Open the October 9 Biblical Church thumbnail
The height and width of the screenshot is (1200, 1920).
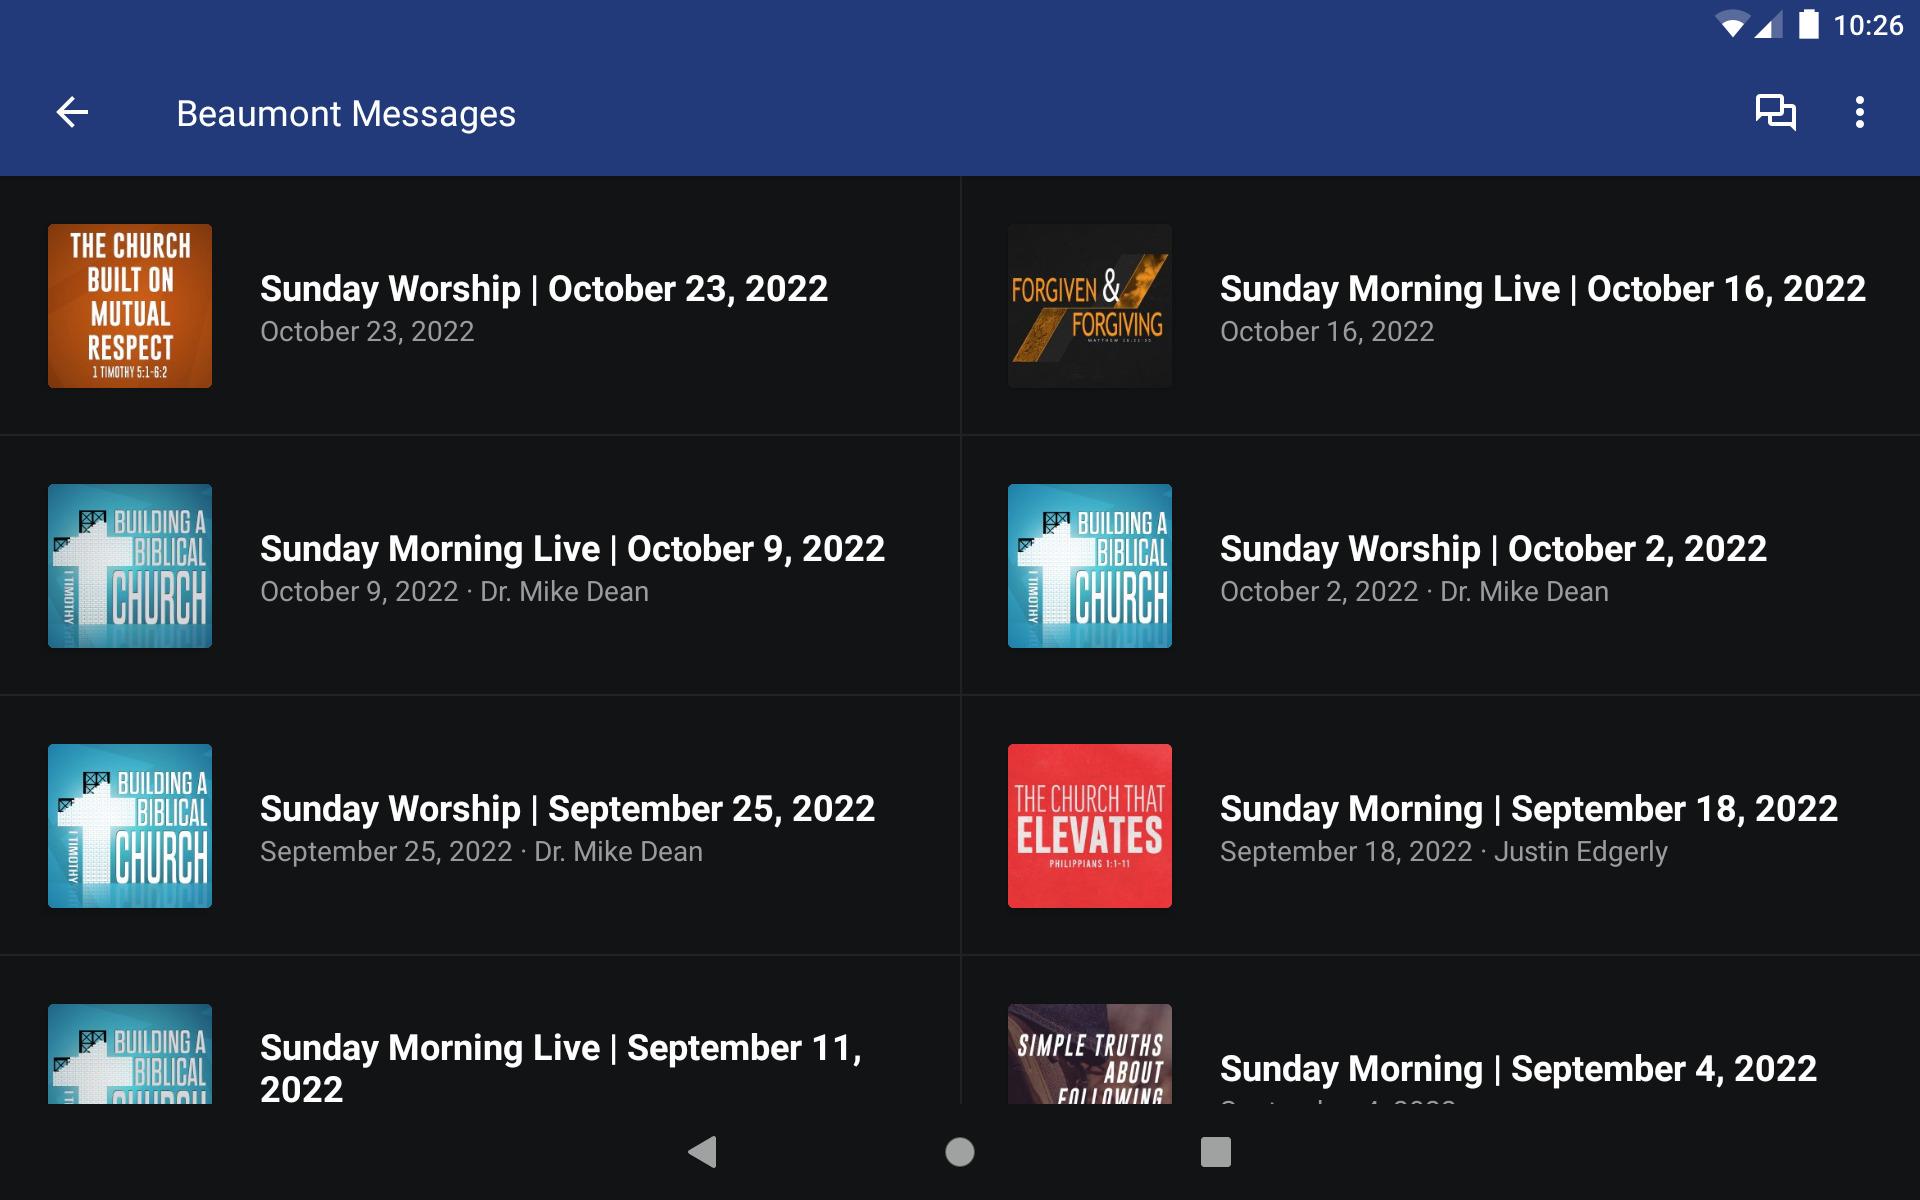coord(130,566)
